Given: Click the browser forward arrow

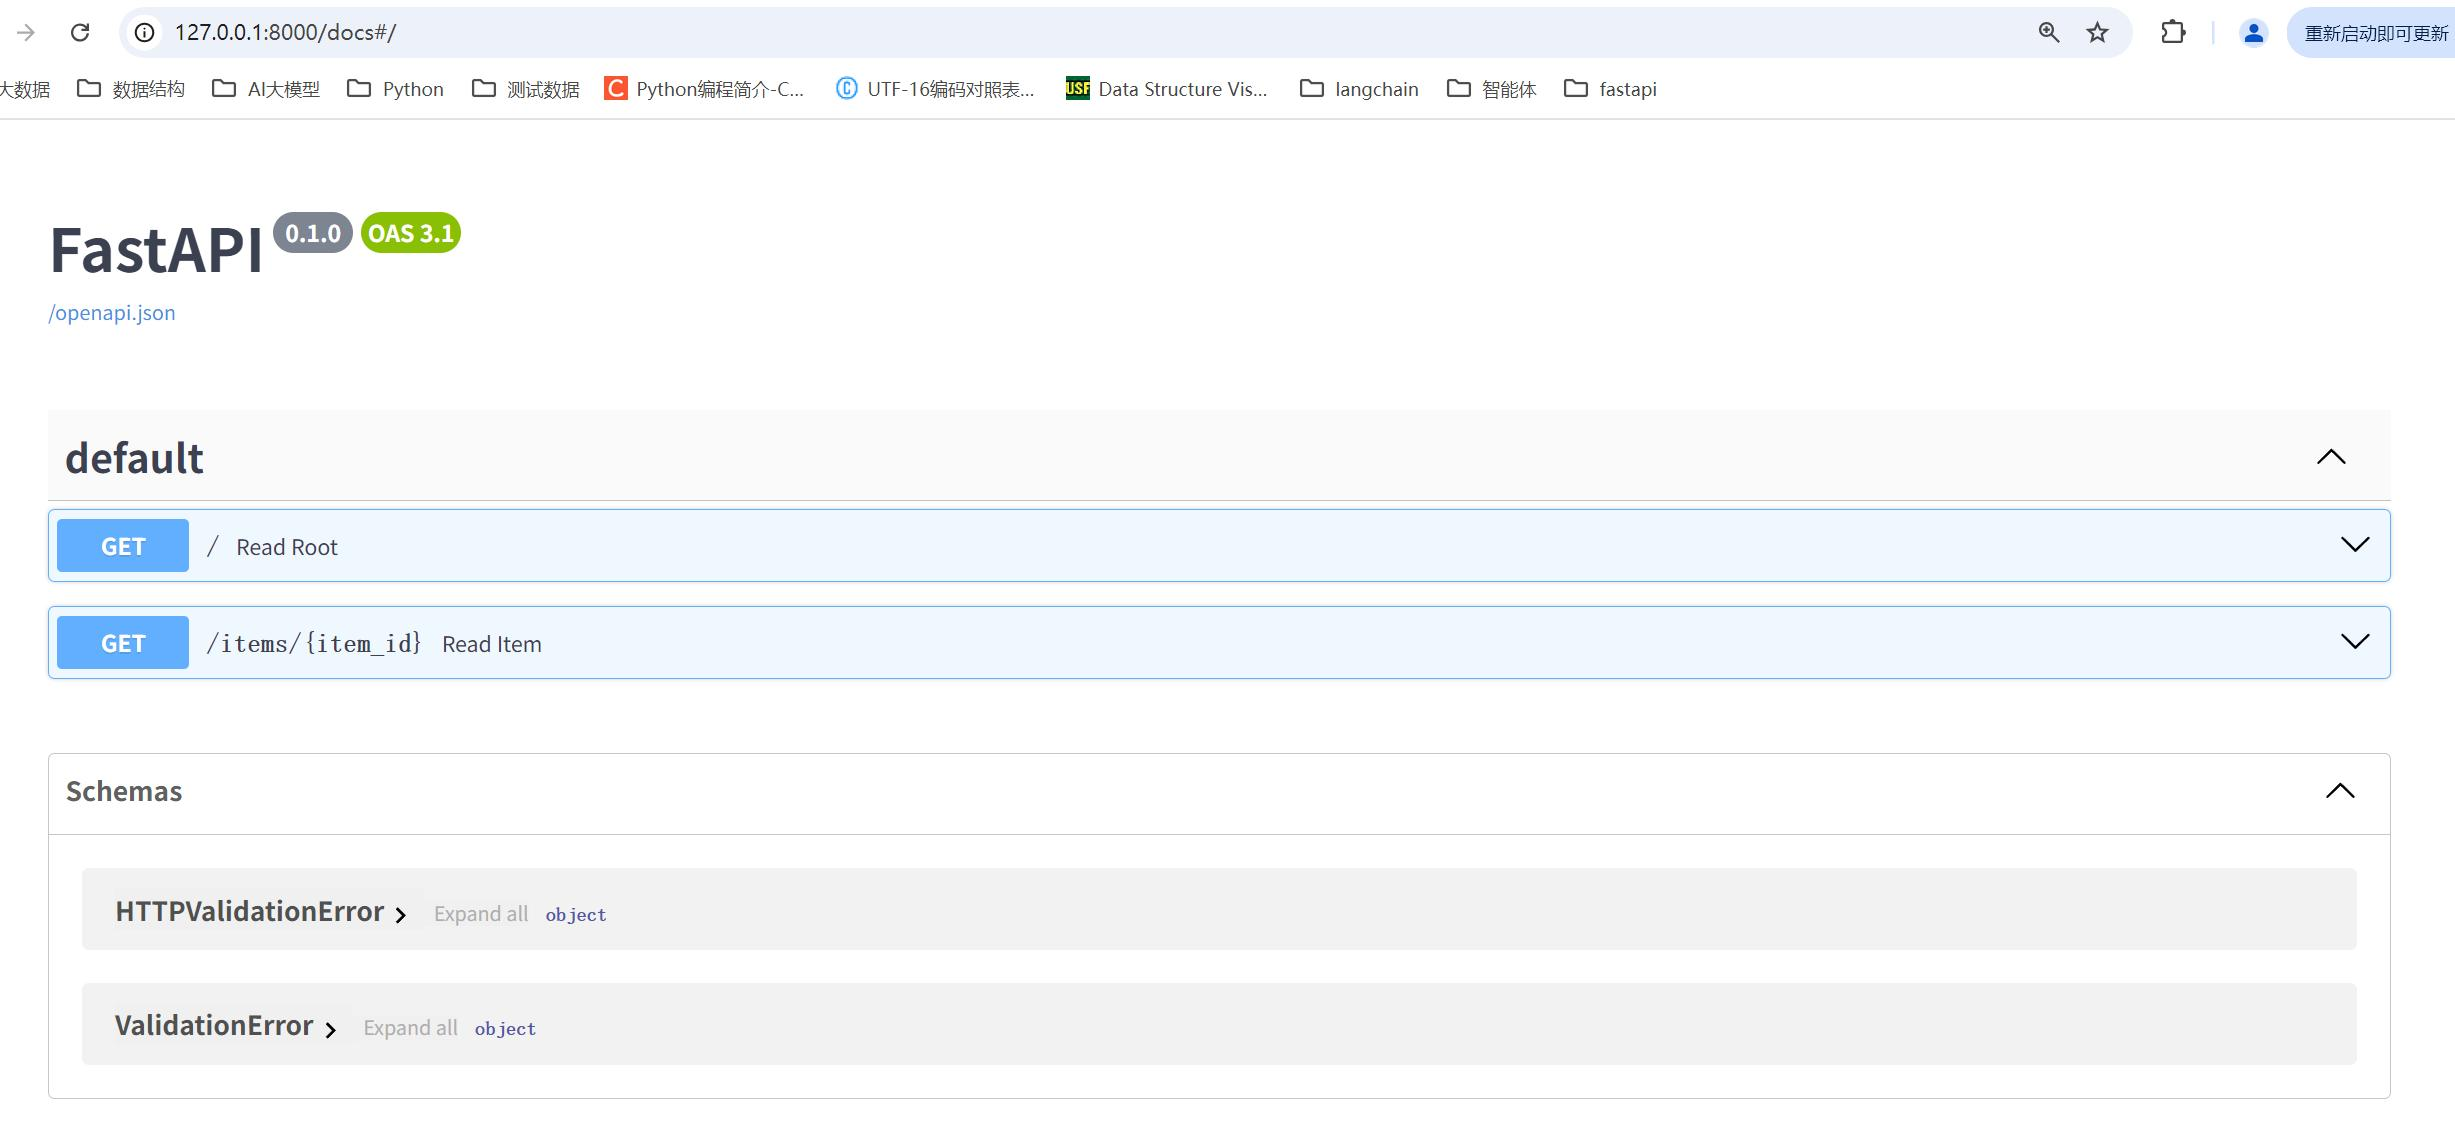Looking at the screenshot, I should click(26, 33).
